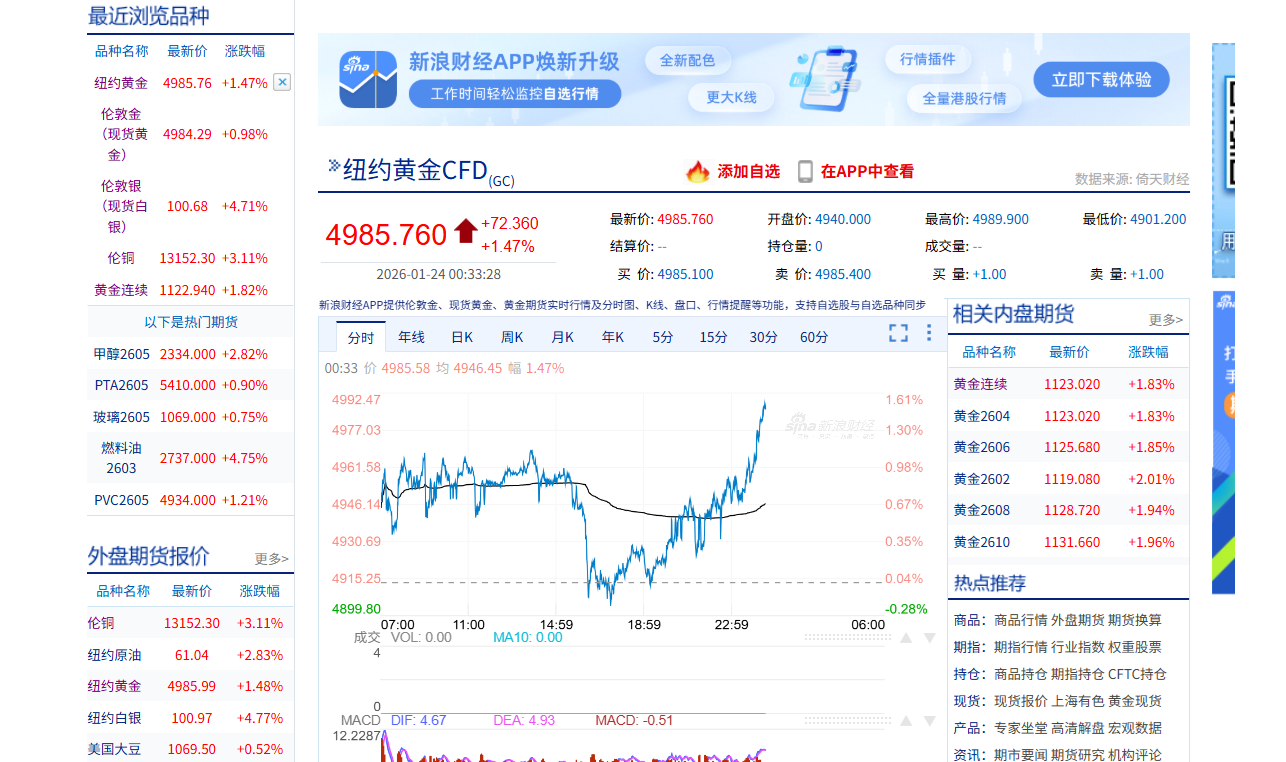Open 黄金2604 related futures row
This screenshot has height=762, width=1286.
pos(982,416)
